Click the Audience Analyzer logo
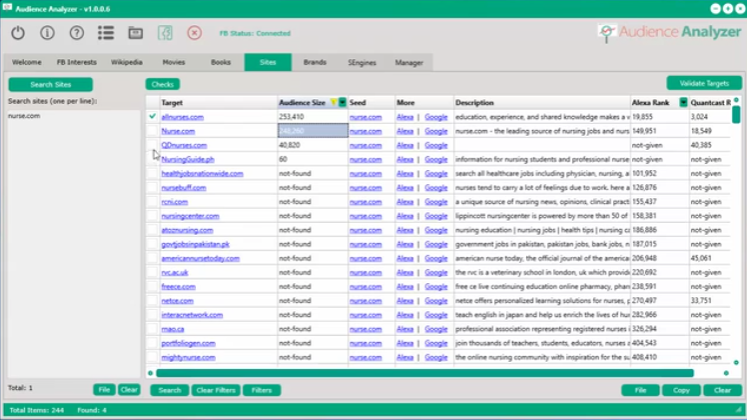Viewport: 747px width, 420px height. pos(669,32)
